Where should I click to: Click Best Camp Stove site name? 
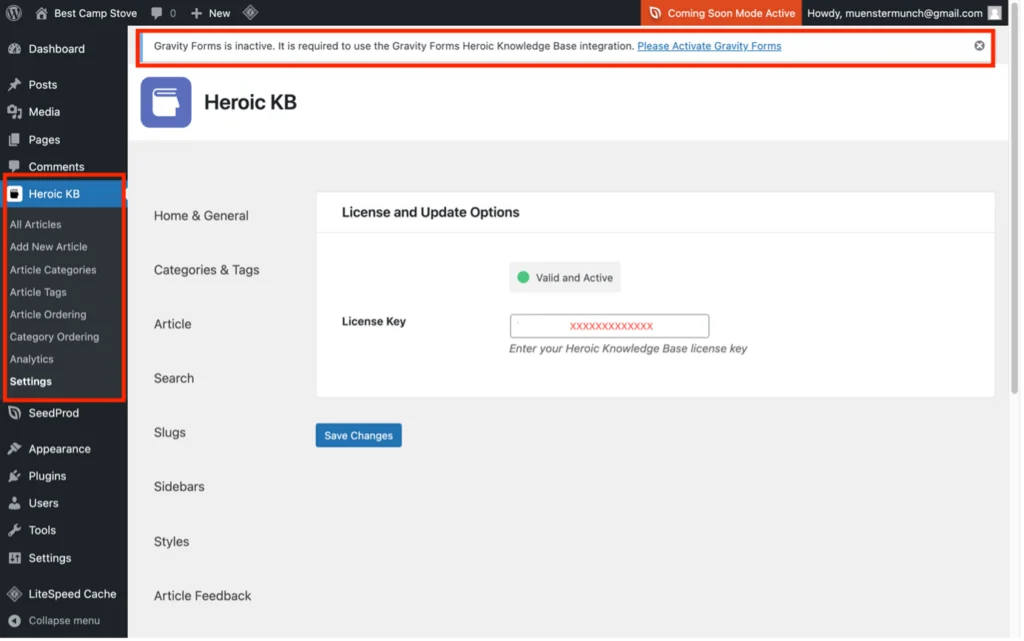pos(95,13)
